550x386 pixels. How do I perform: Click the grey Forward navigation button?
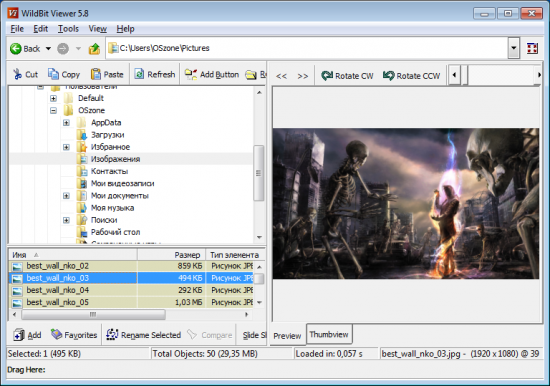point(63,48)
